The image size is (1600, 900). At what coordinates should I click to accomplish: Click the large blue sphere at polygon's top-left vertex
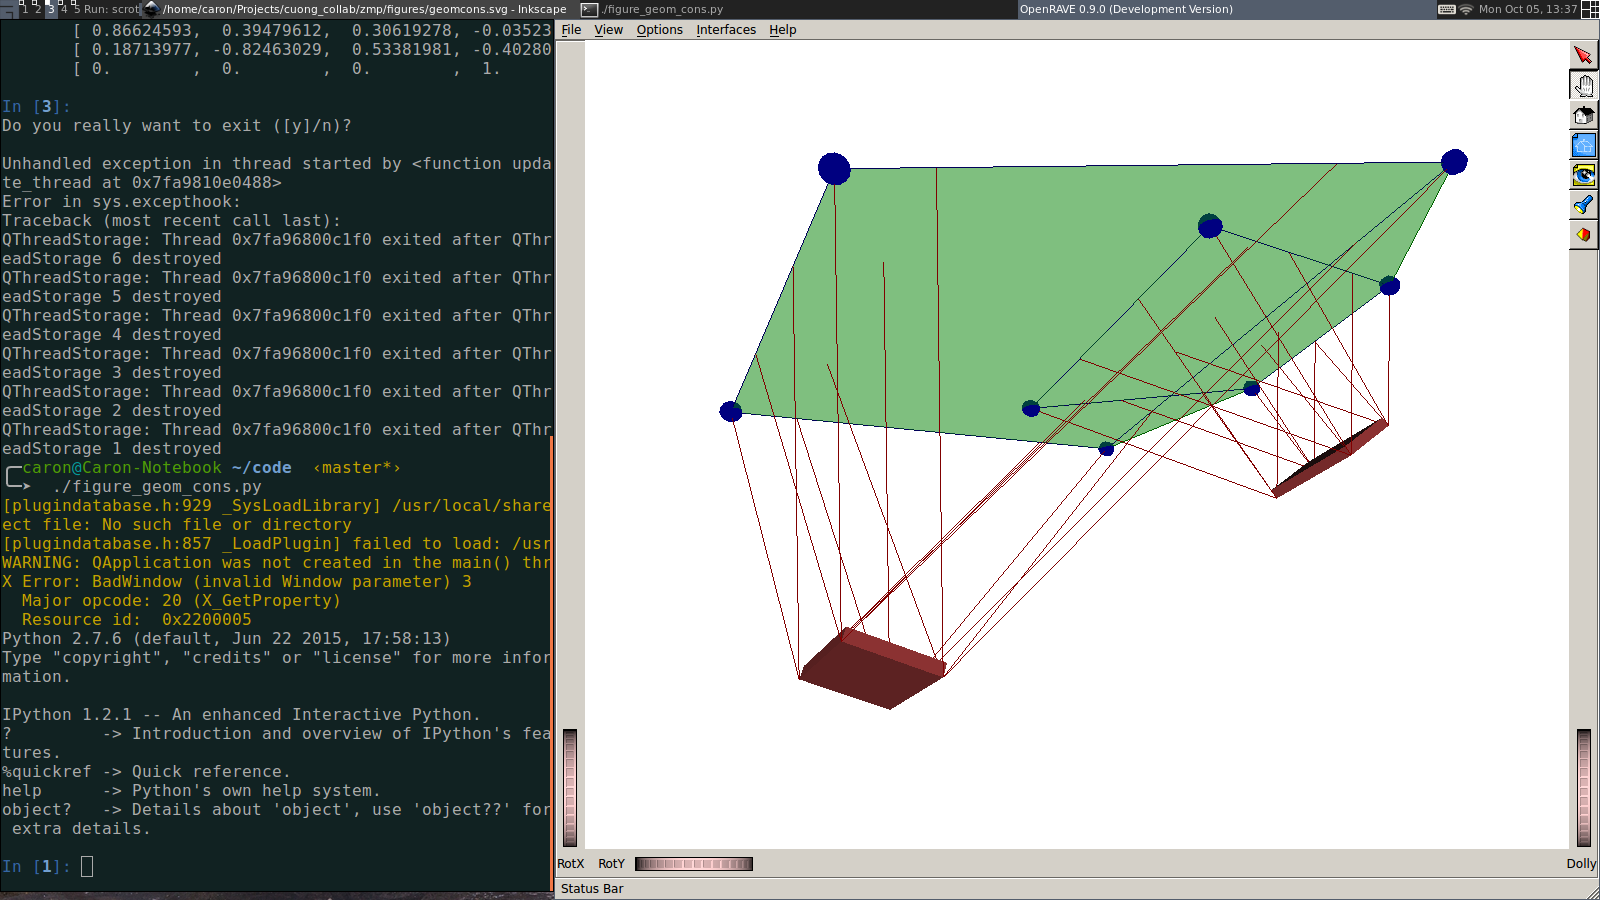[834, 169]
